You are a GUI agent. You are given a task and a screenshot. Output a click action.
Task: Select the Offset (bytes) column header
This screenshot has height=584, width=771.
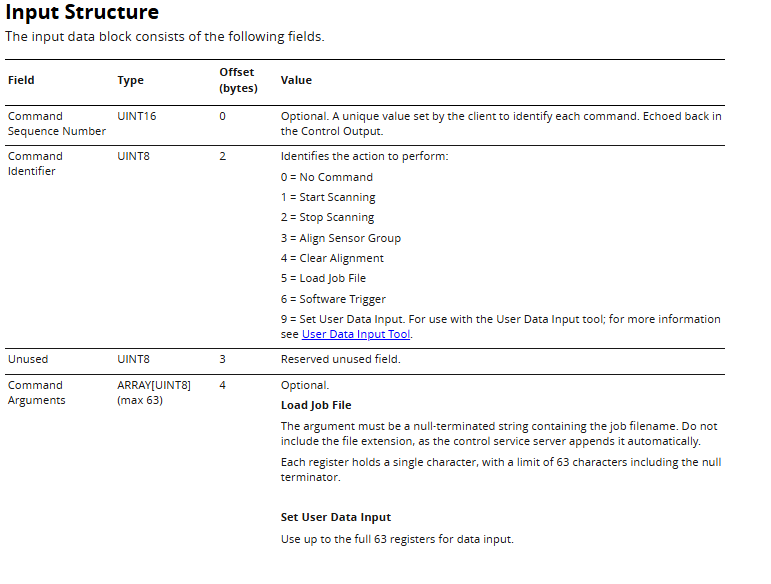(x=238, y=80)
